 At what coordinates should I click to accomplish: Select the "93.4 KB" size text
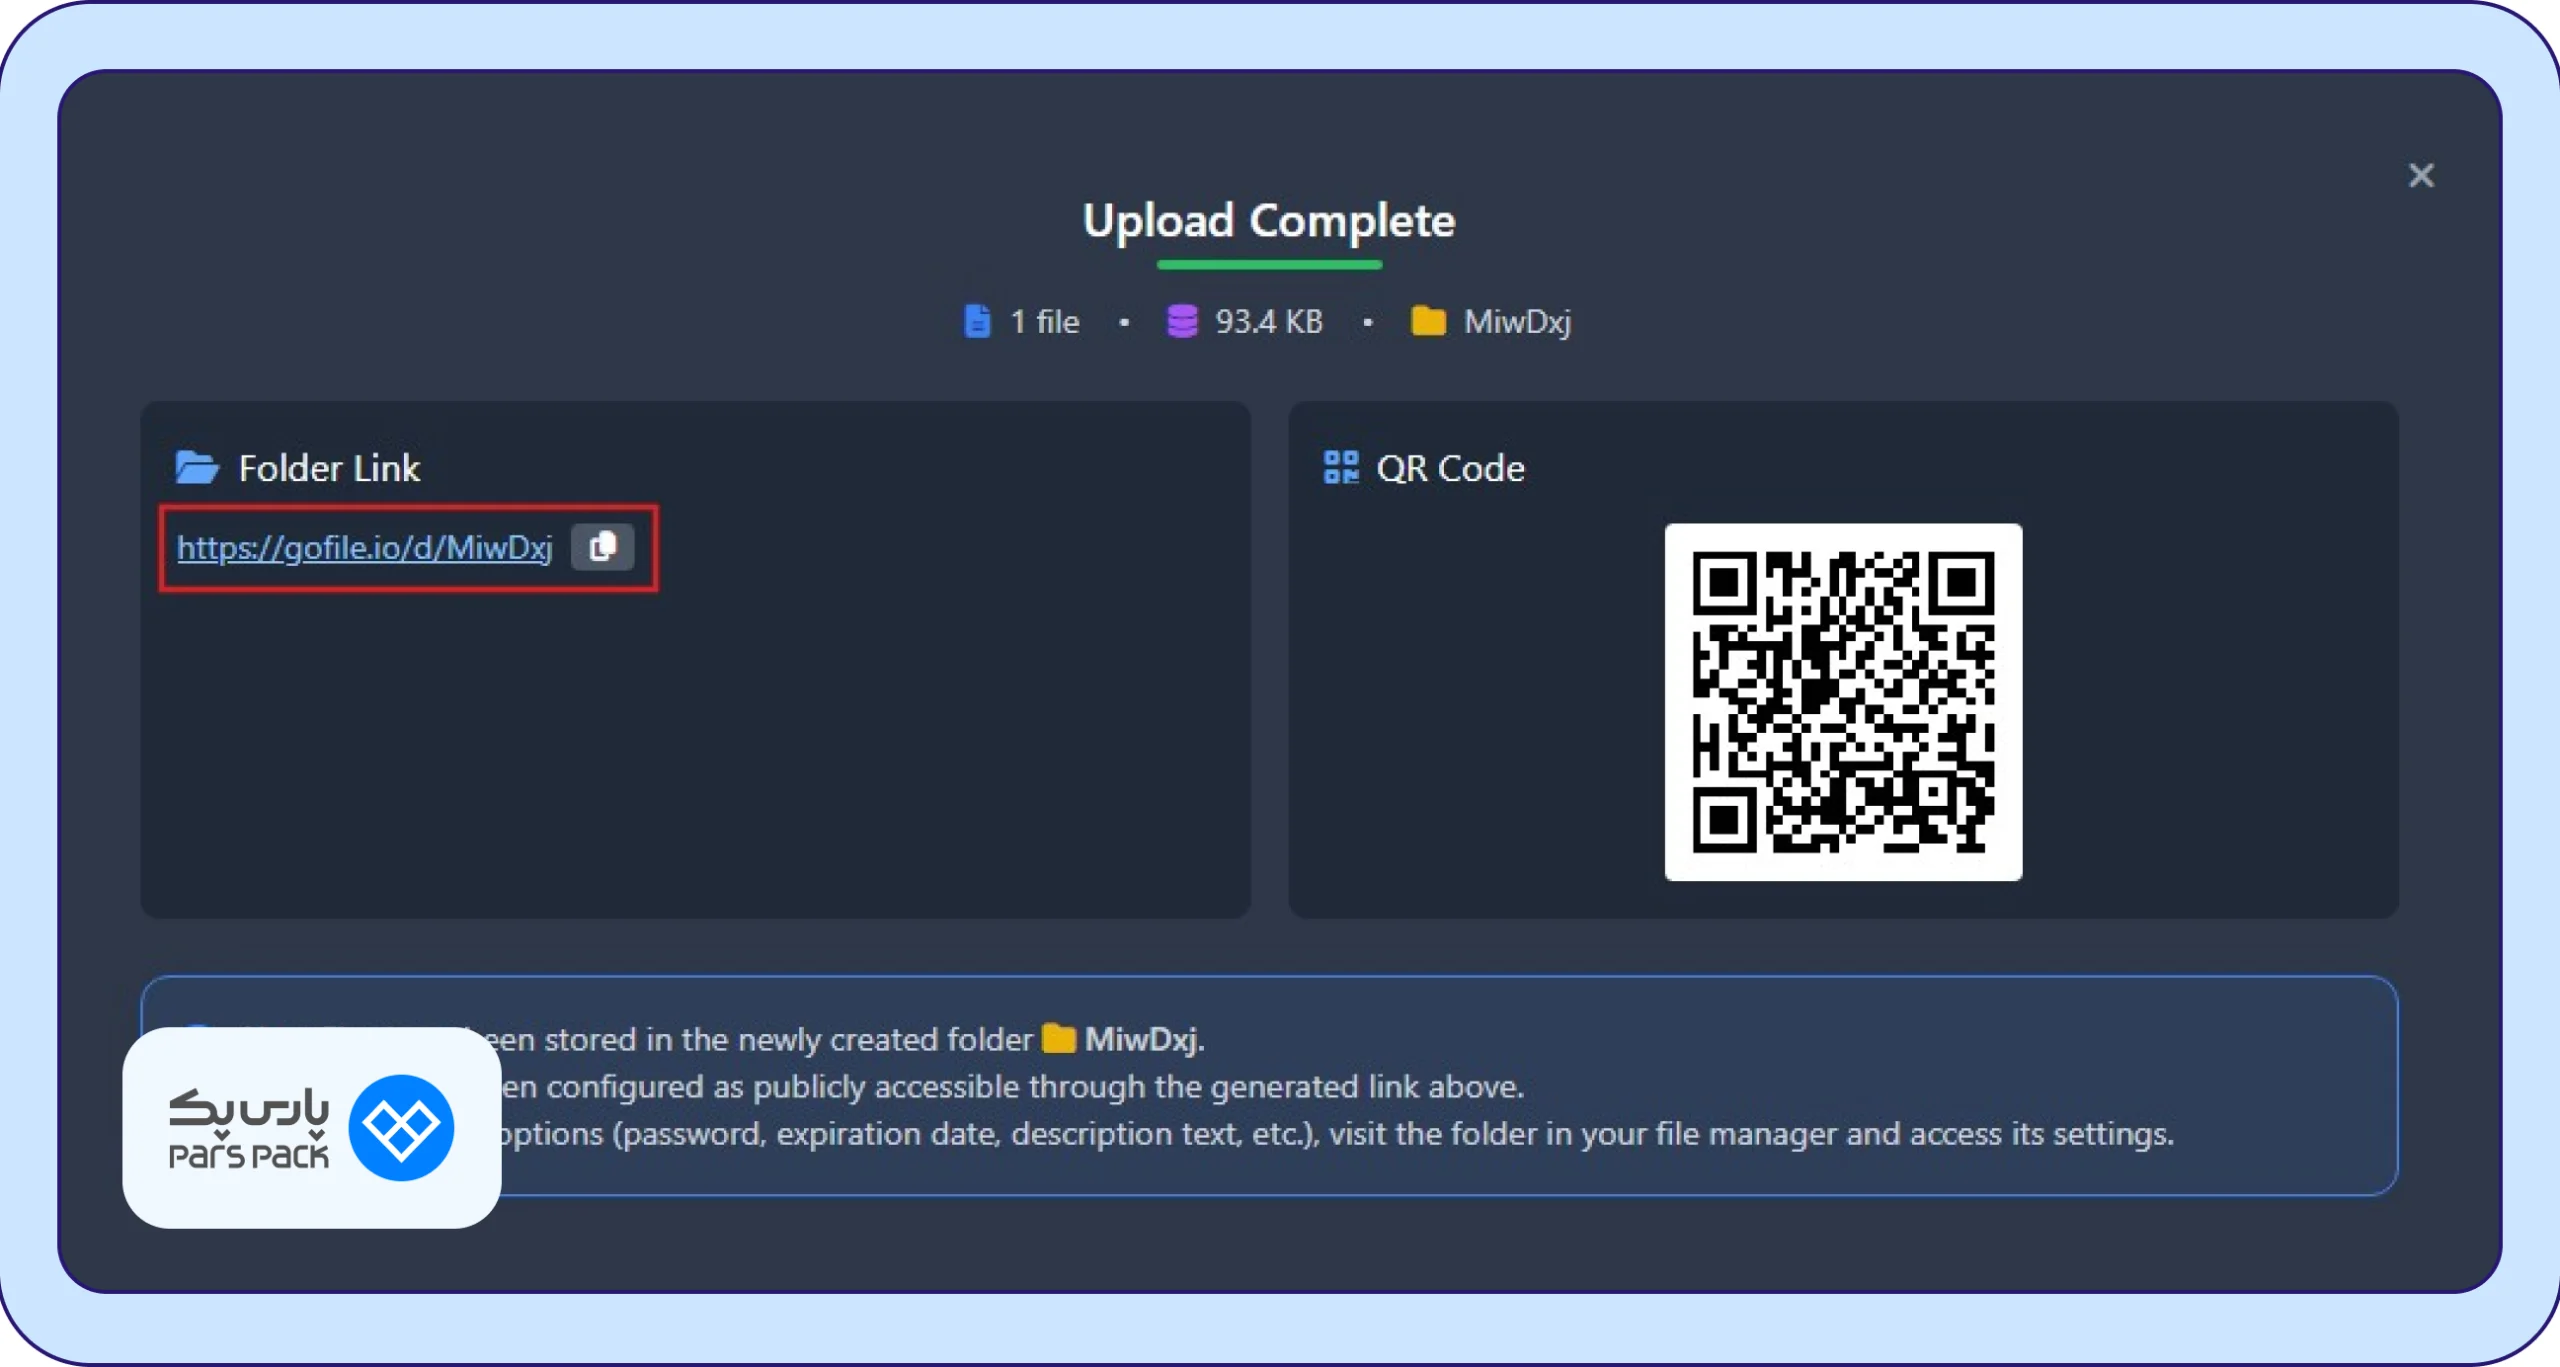click(1269, 321)
